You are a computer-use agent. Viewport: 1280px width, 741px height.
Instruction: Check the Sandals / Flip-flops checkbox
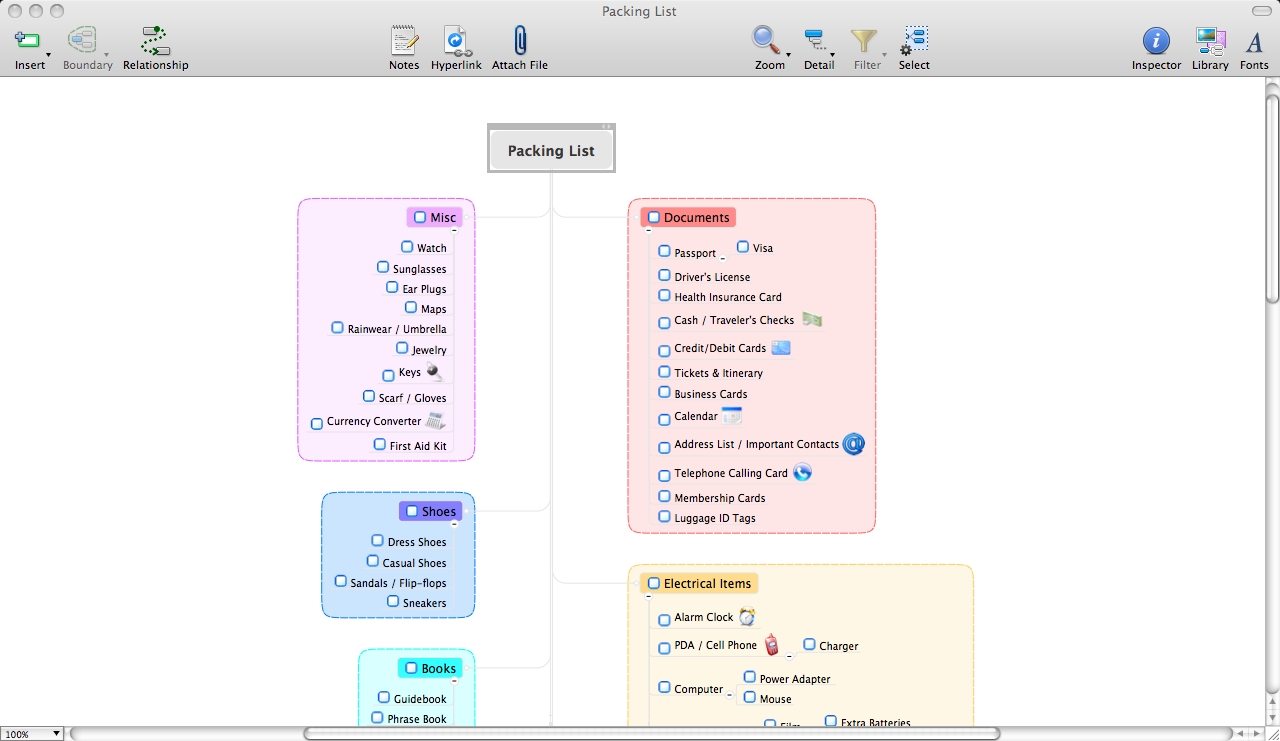[x=341, y=580]
